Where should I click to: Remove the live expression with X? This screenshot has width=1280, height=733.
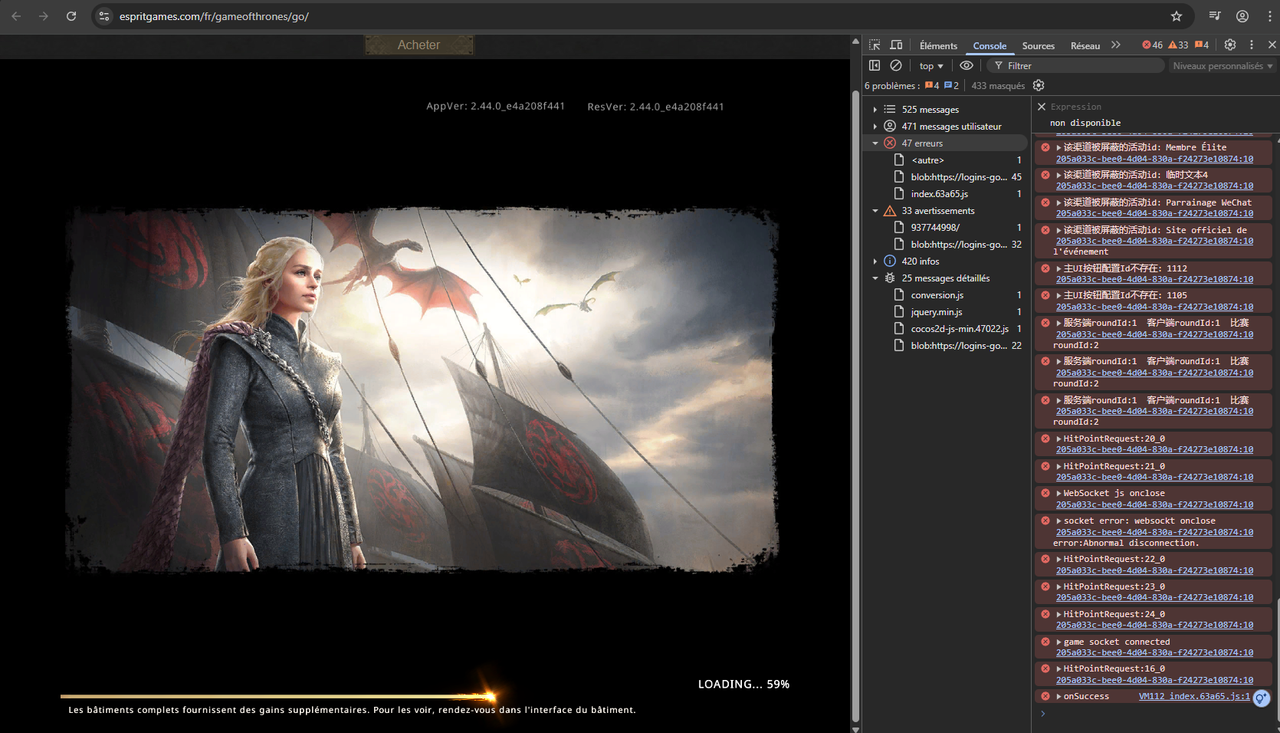[x=1042, y=107]
